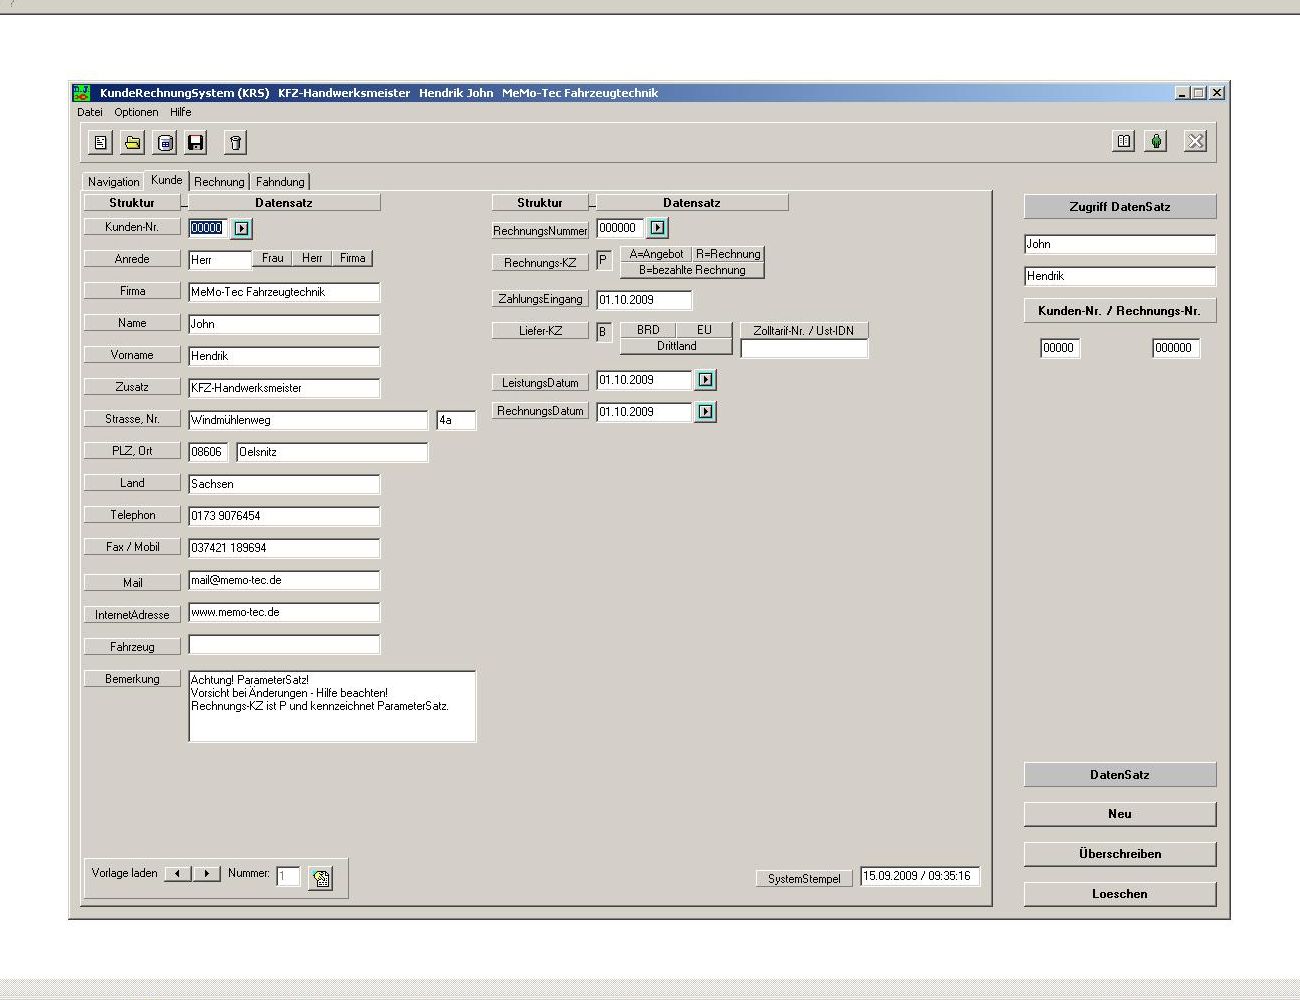Click the Mail field with mail@memo-tec.de

click(284, 580)
